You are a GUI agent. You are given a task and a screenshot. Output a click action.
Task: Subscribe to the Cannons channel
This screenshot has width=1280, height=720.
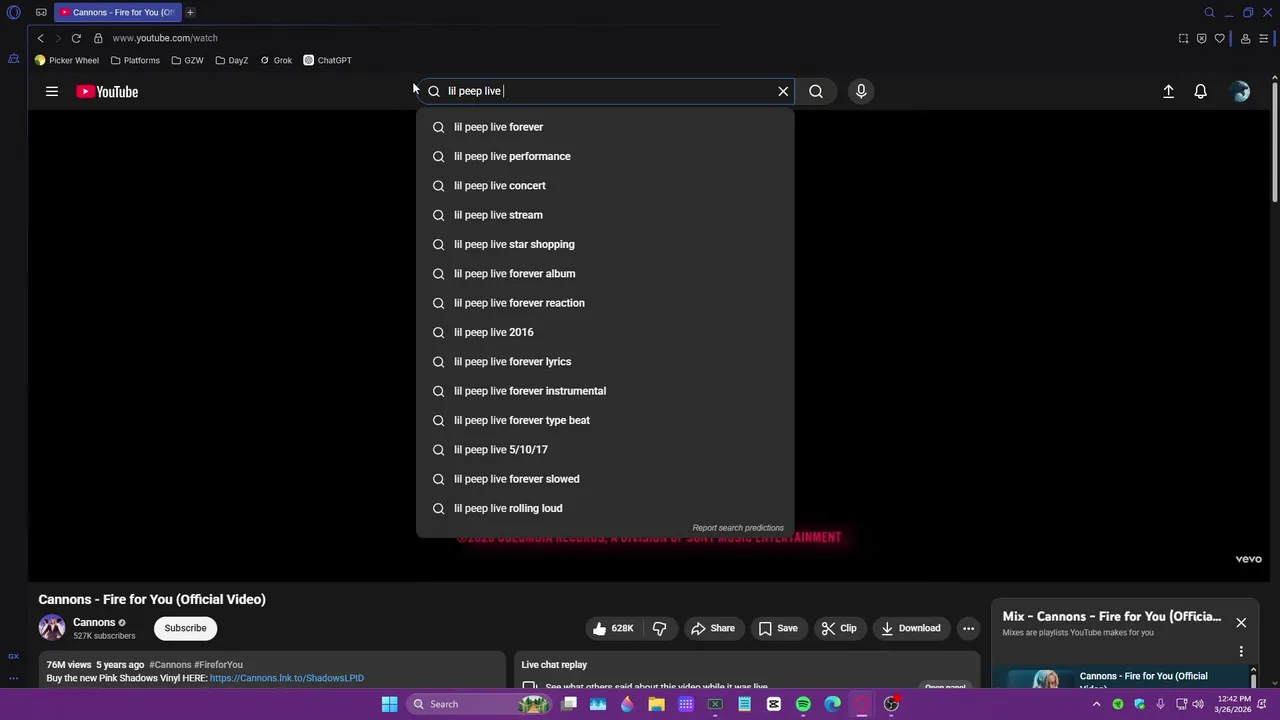185,628
